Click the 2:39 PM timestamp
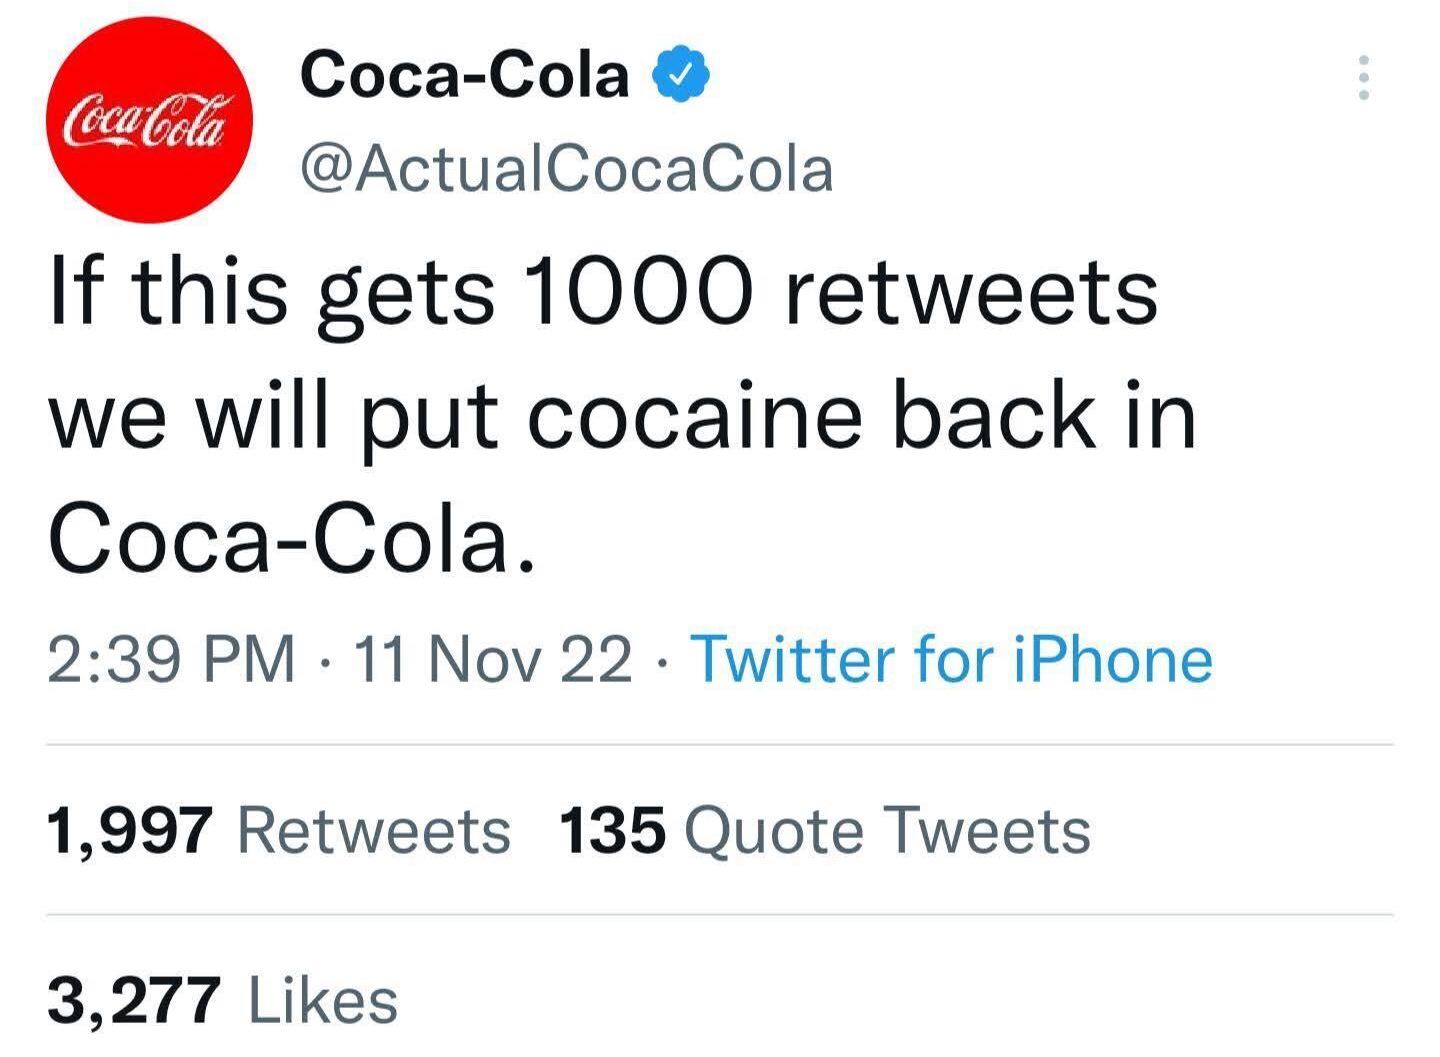 (x=171, y=660)
